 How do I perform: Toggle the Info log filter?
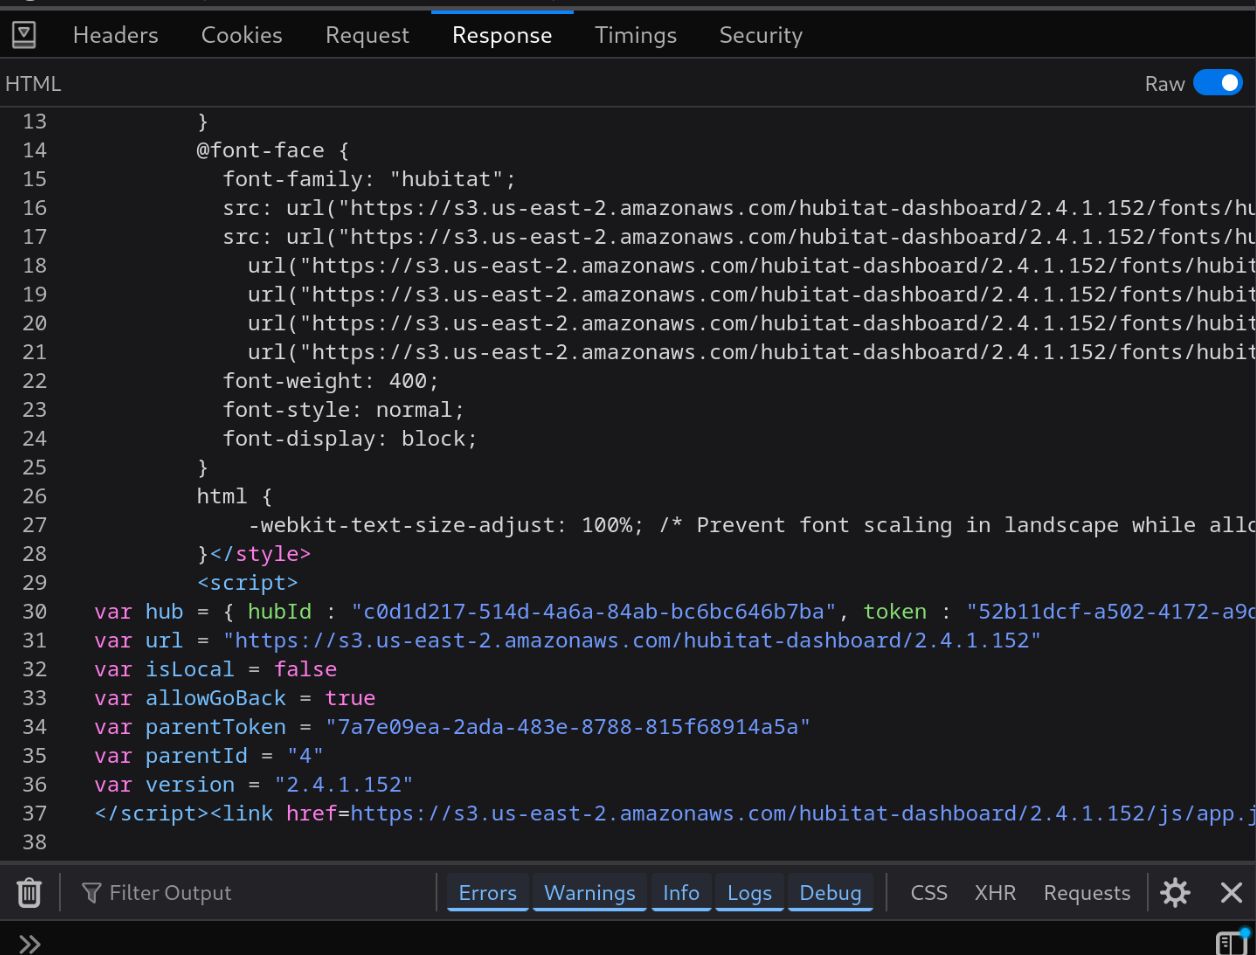click(x=681, y=892)
